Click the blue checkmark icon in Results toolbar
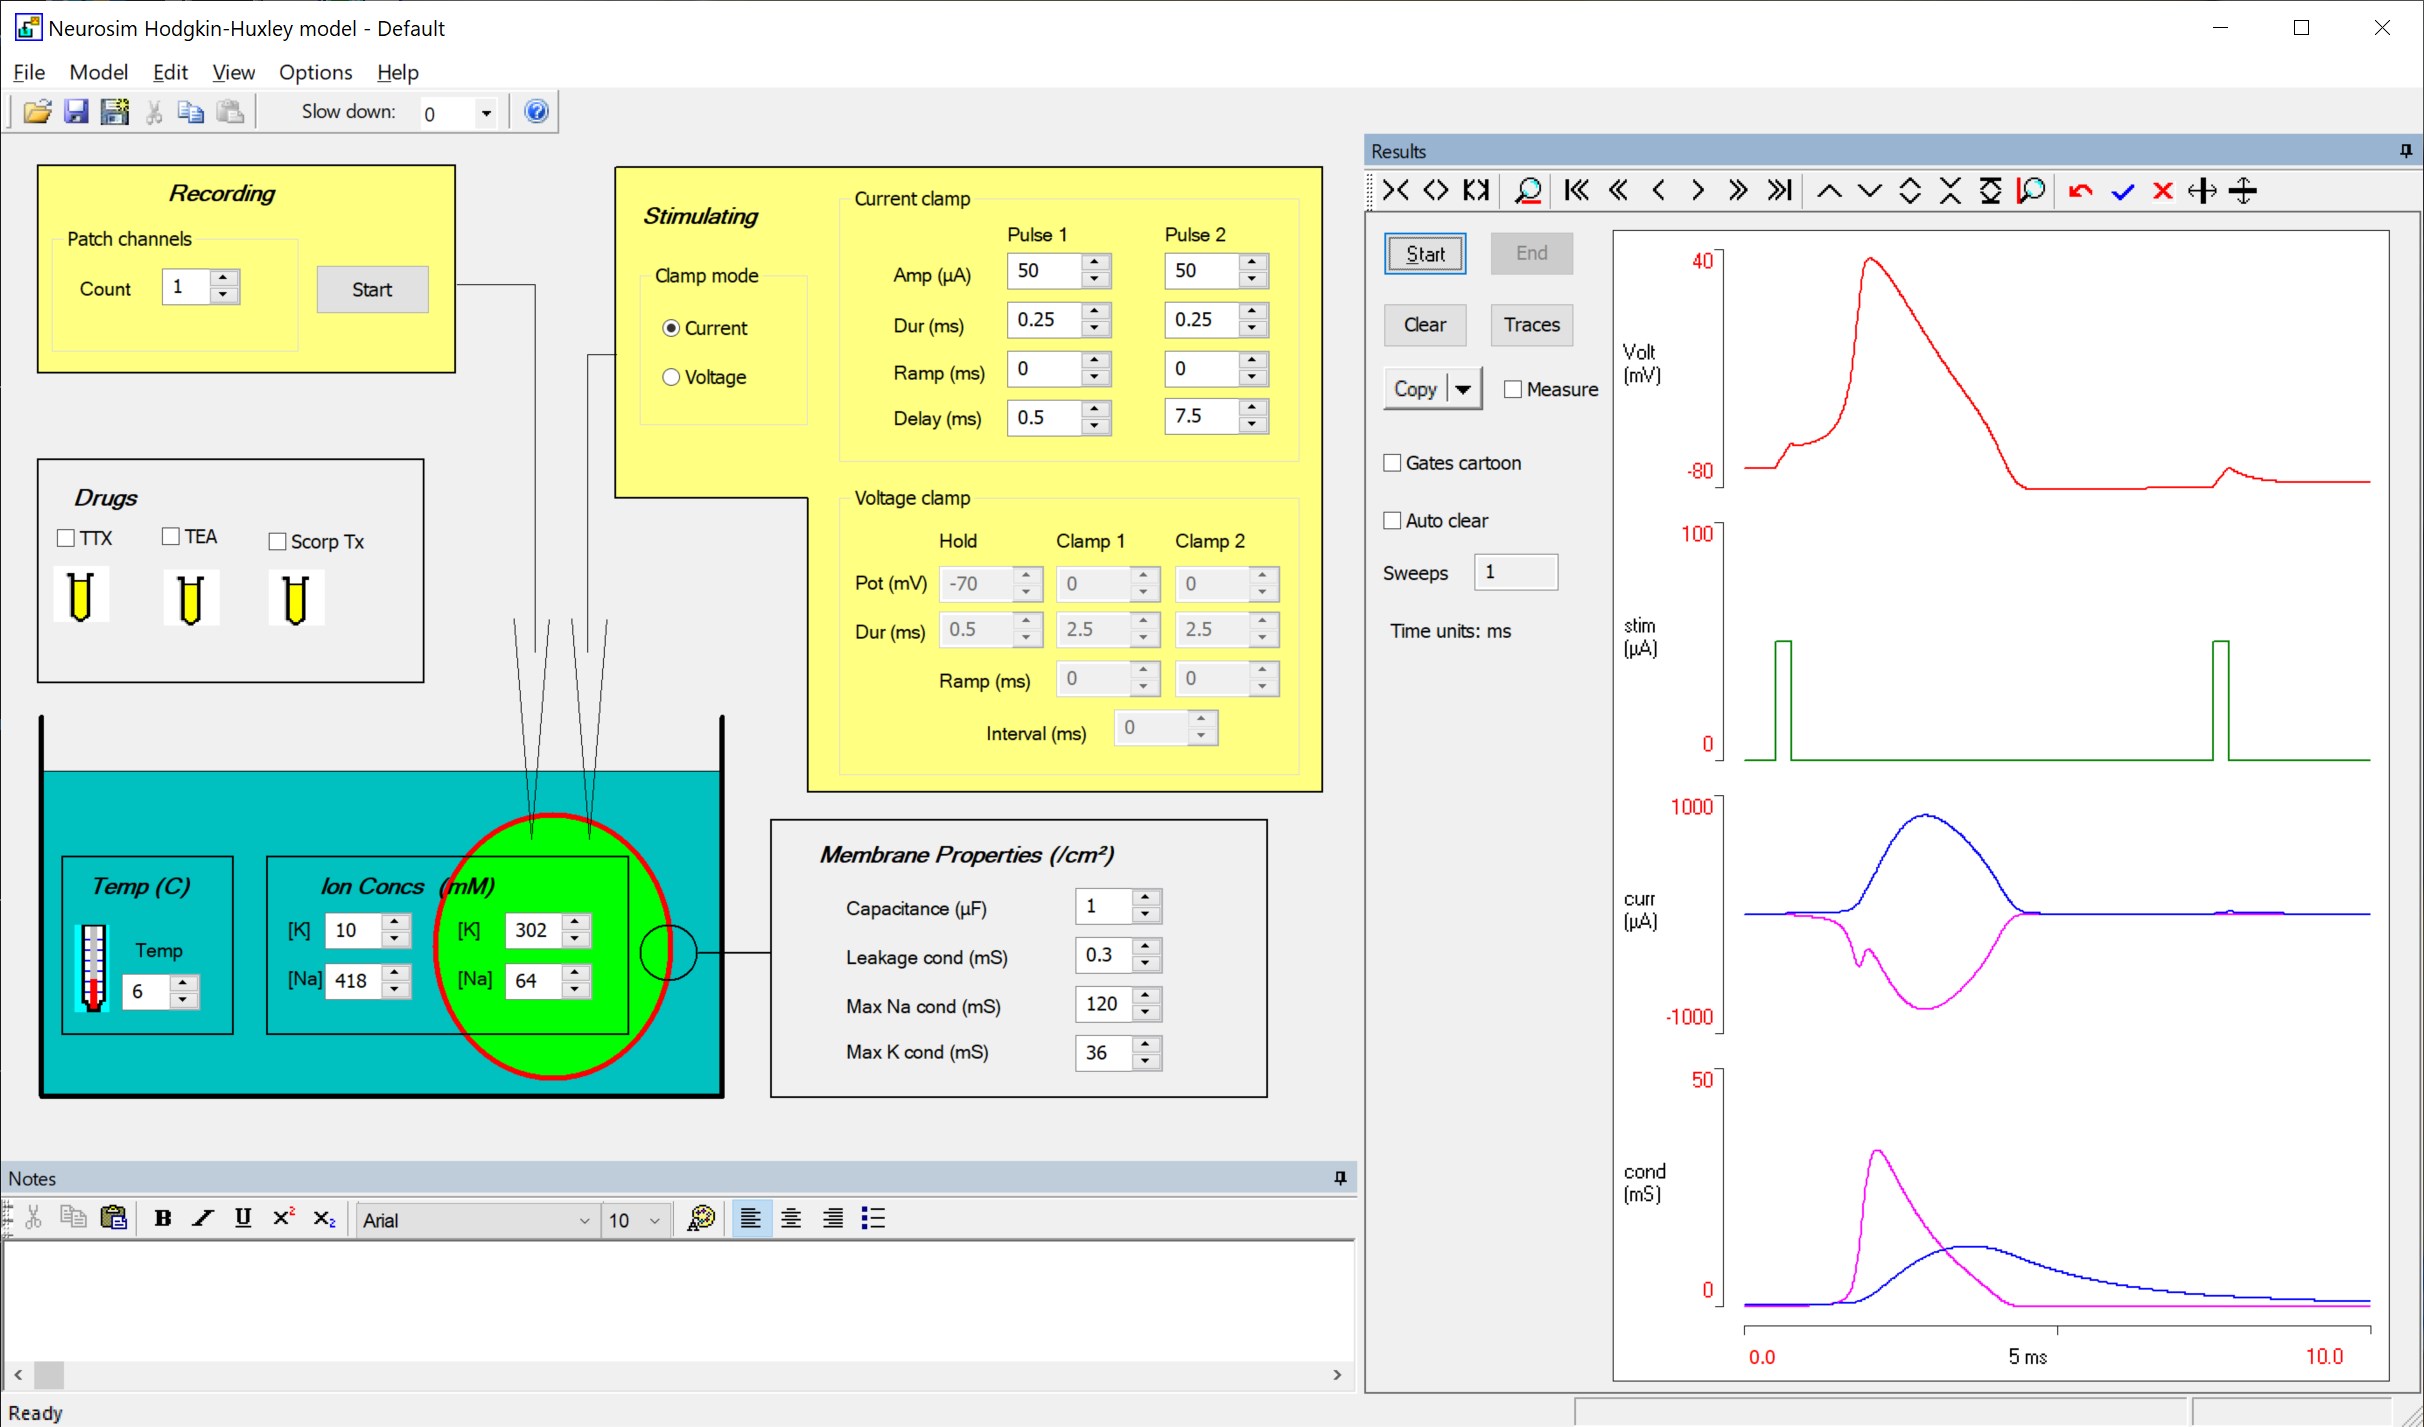The image size is (2424, 1427). [2122, 191]
